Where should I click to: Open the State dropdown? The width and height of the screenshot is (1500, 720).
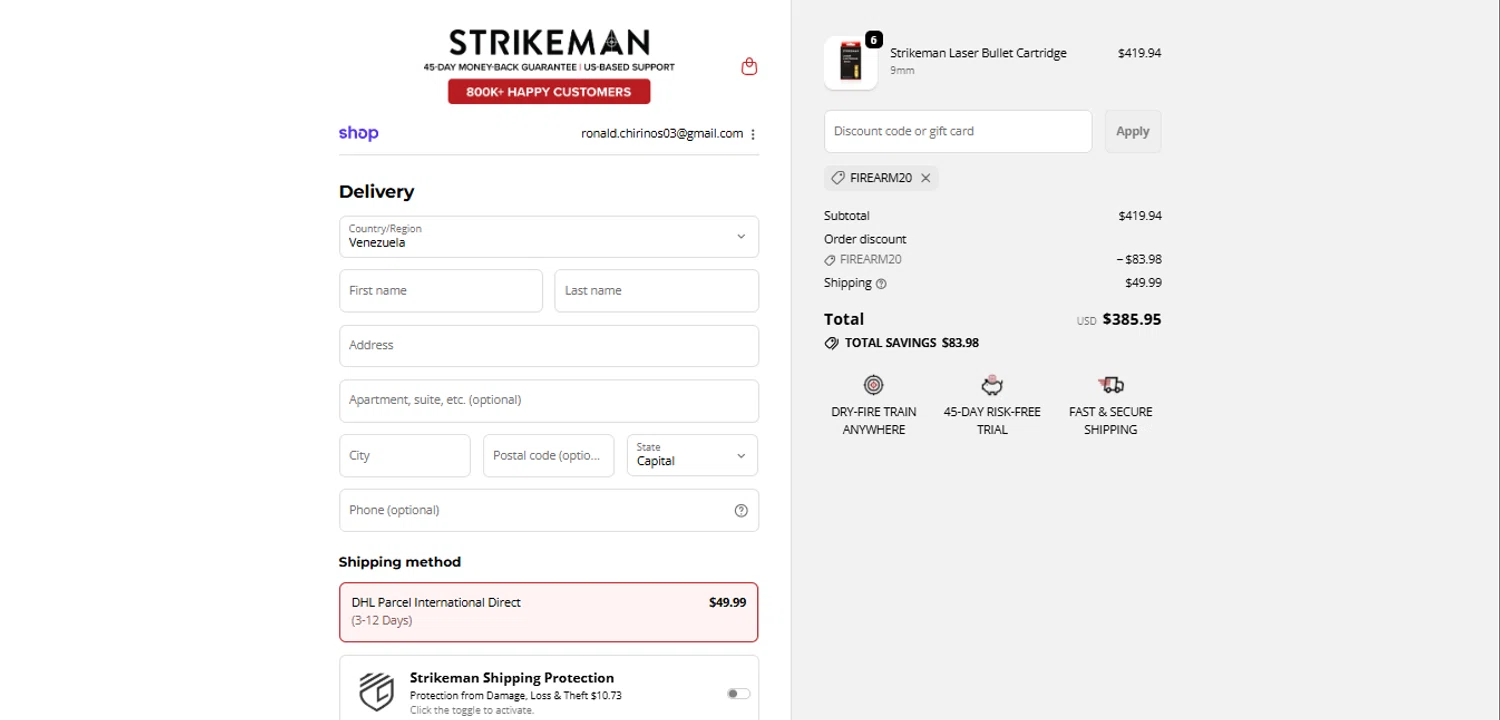(692, 455)
